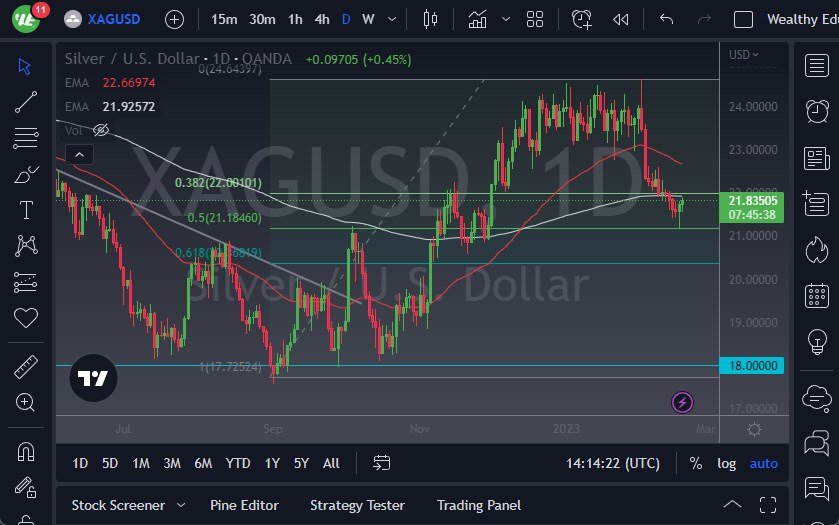Viewport: 839px width, 525px height.
Task: Toggle the percent scale
Action: pyautogui.click(x=696, y=463)
